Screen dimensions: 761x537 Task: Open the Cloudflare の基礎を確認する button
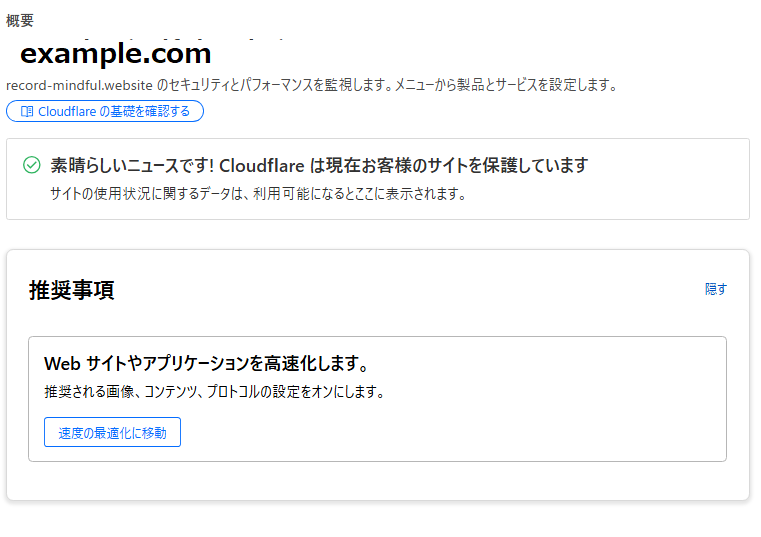[105, 111]
